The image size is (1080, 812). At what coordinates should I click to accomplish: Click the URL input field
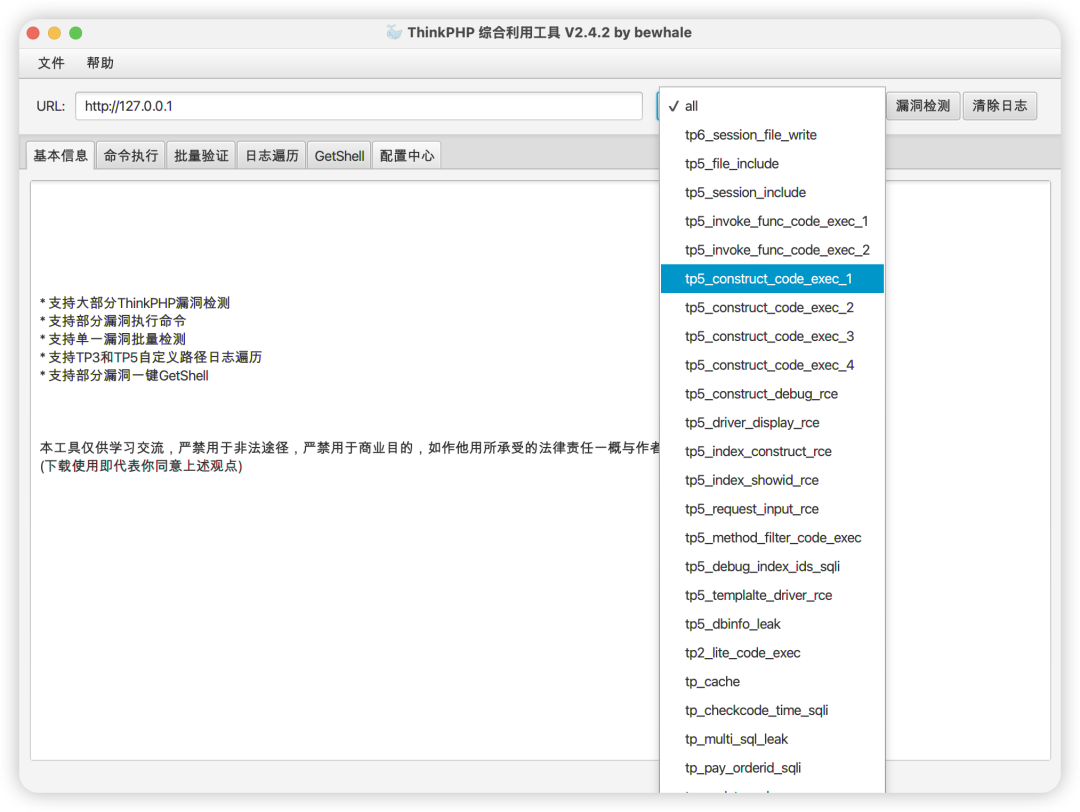click(x=359, y=106)
